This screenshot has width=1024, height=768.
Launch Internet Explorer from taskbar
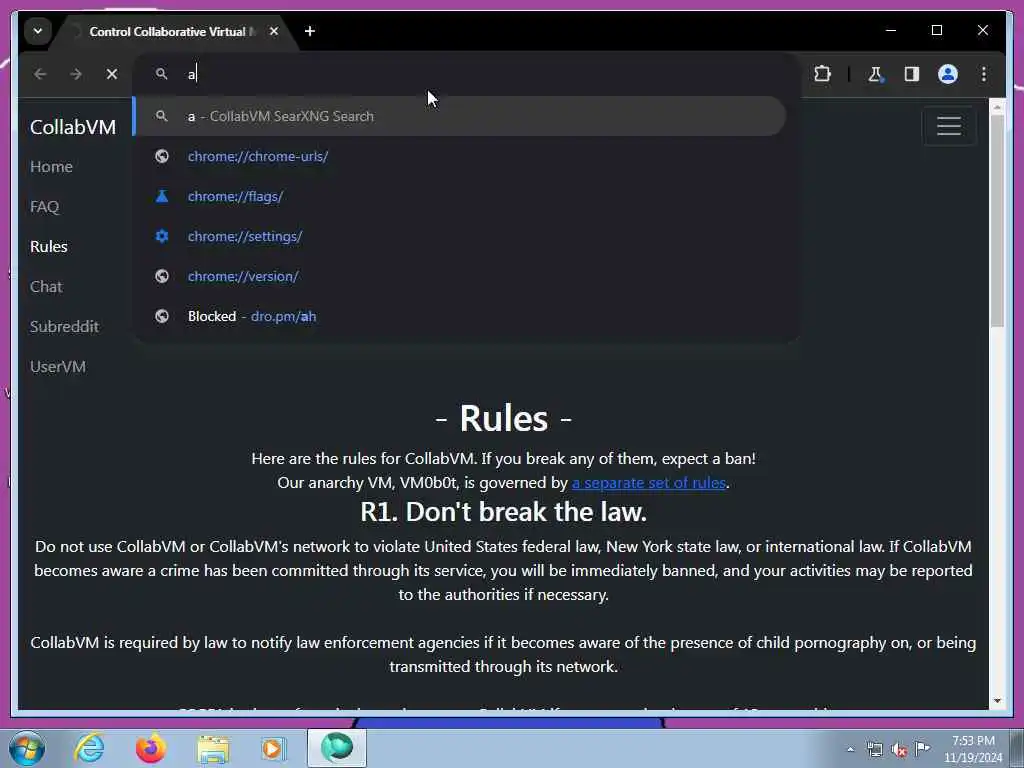click(89, 748)
